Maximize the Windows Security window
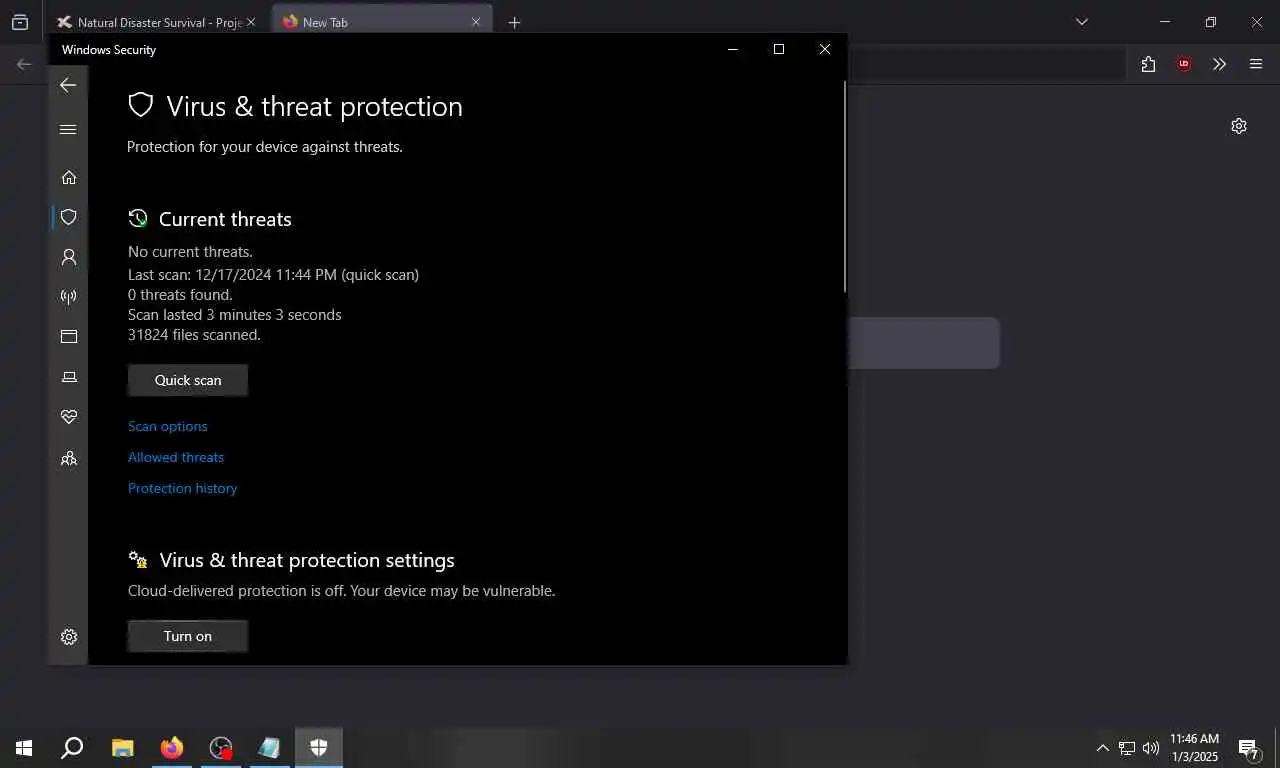Viewport: 1280px width, 768px height. tap(779, 49)
